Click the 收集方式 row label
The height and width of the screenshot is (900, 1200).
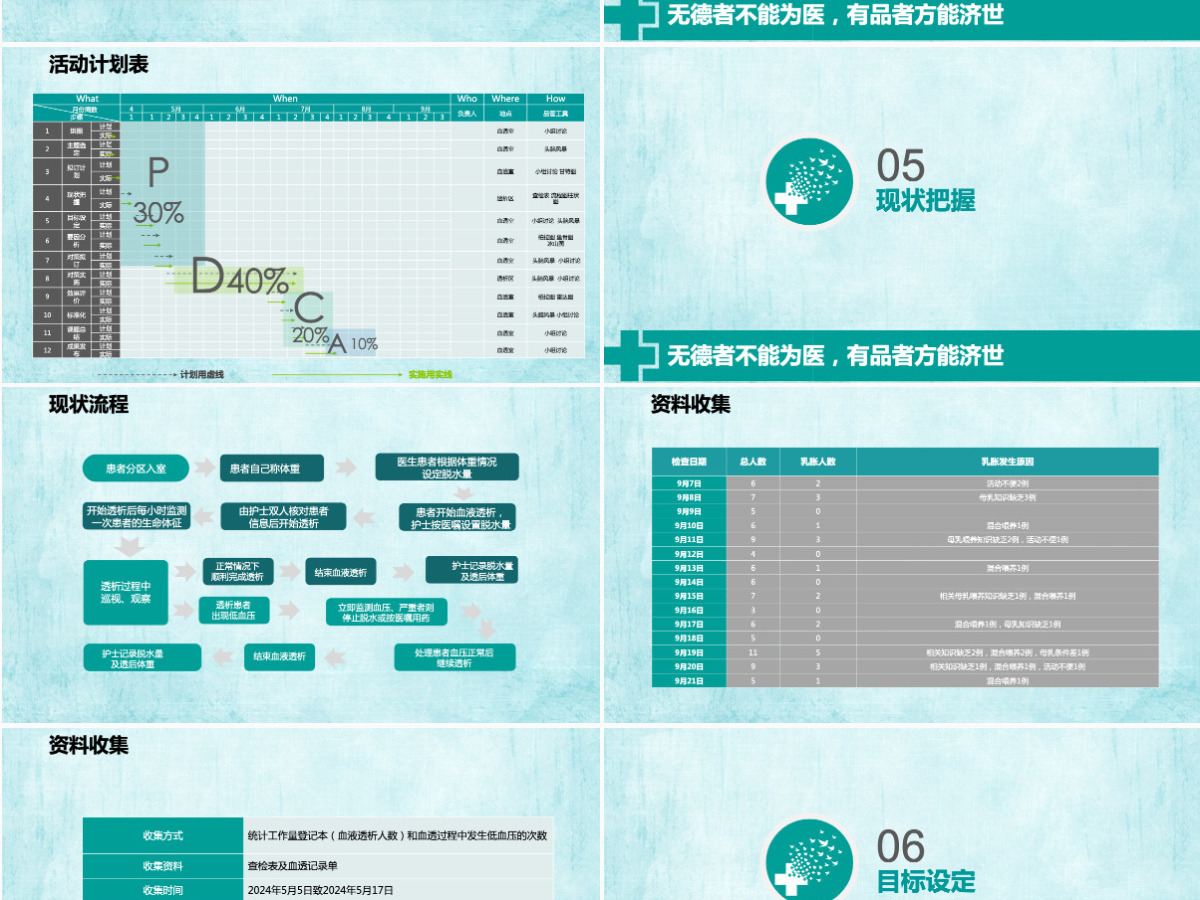[x=163, y=836]
